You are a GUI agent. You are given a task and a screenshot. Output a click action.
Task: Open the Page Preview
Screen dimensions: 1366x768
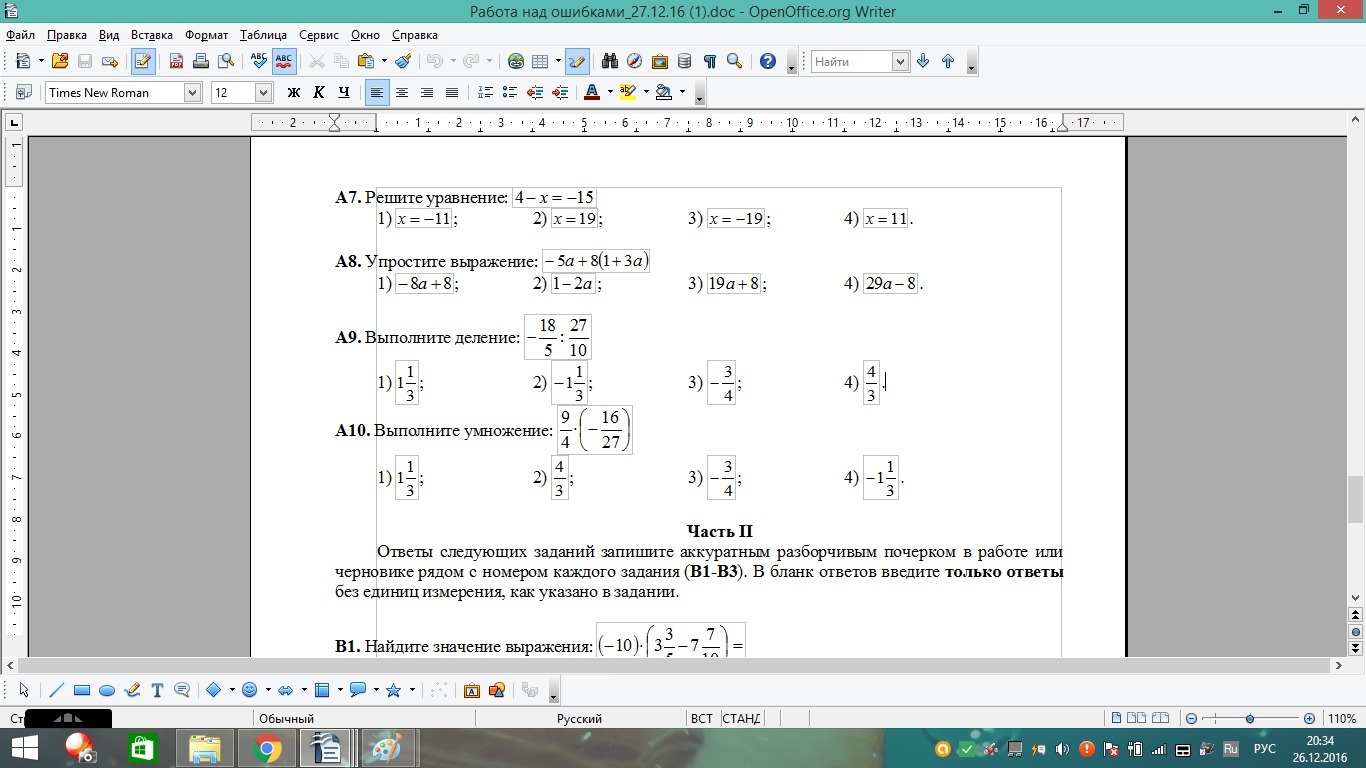tap(226, 61)
